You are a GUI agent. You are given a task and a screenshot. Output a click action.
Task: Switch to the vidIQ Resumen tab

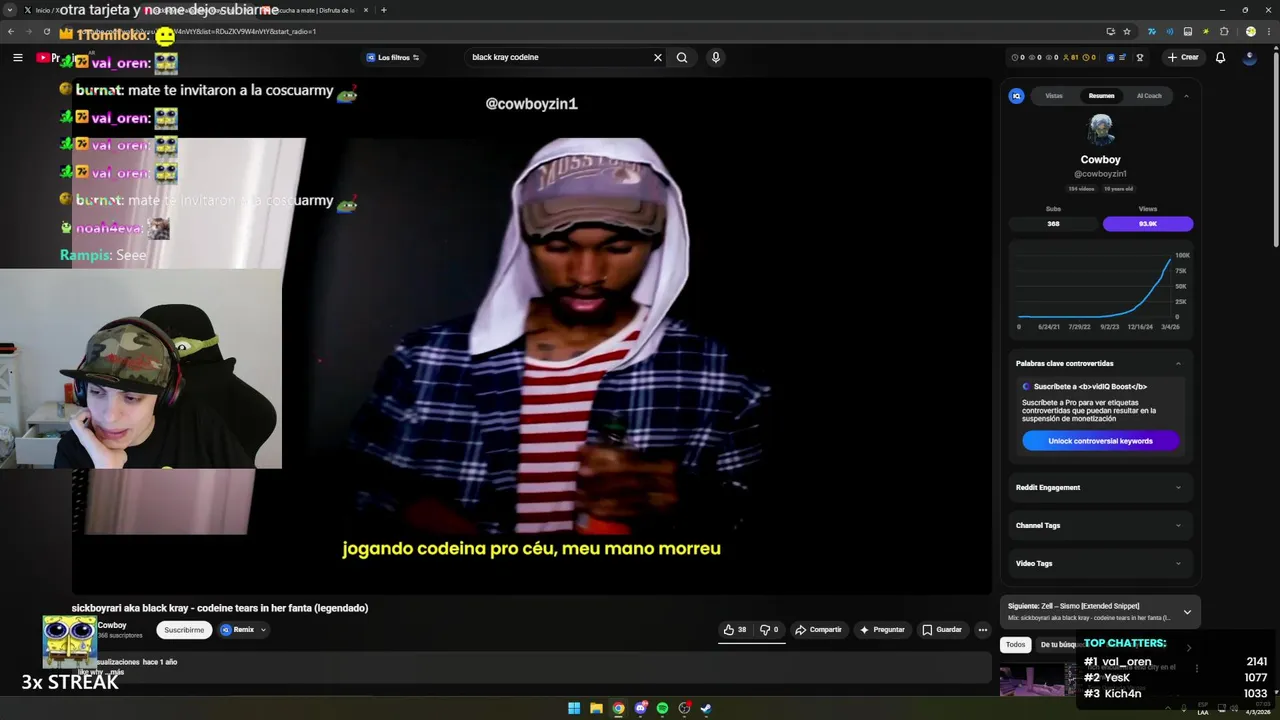(1101, 96)
